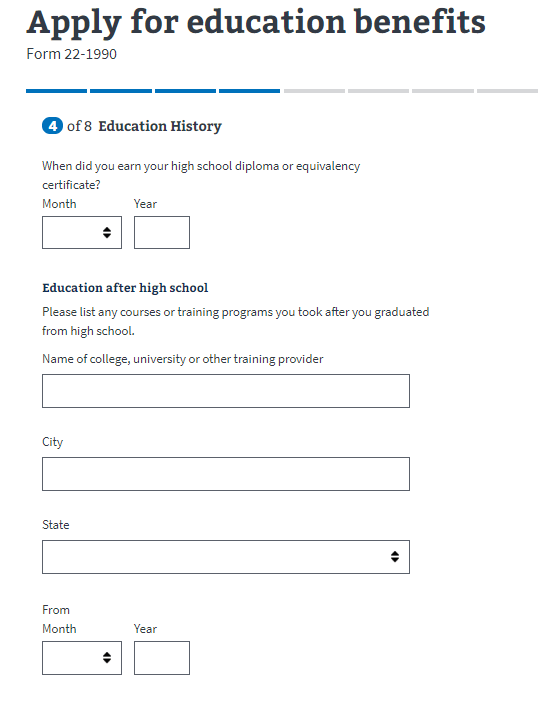Focus the college or university name field
The image size is (552, 704).
click(226, 391)
